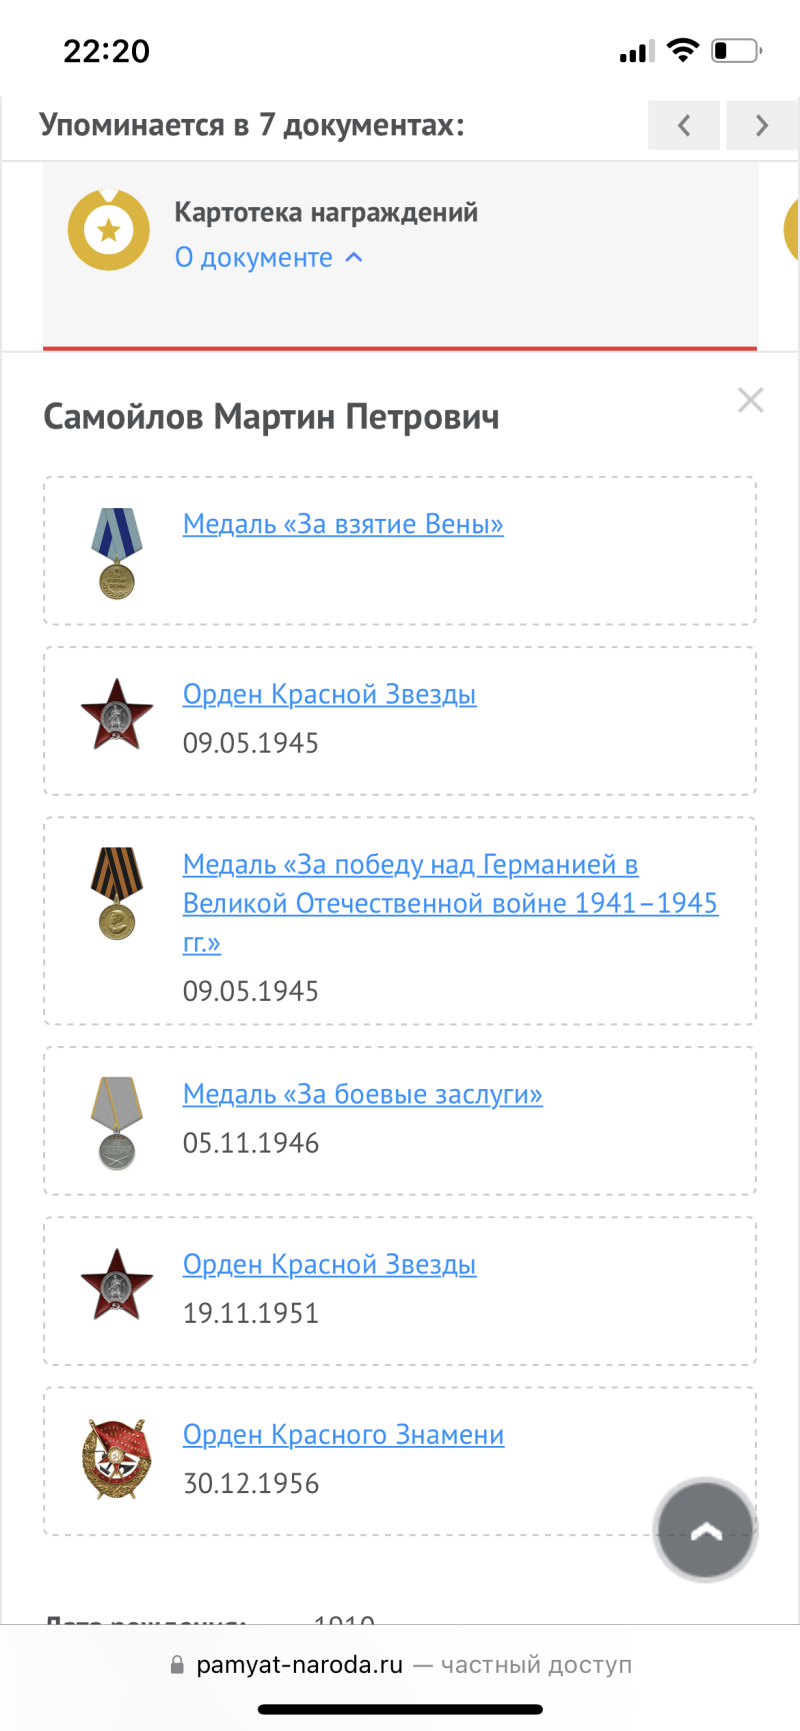
Task: Close the Самойлов Мартин Петрович panel
Action: (750, 400)
